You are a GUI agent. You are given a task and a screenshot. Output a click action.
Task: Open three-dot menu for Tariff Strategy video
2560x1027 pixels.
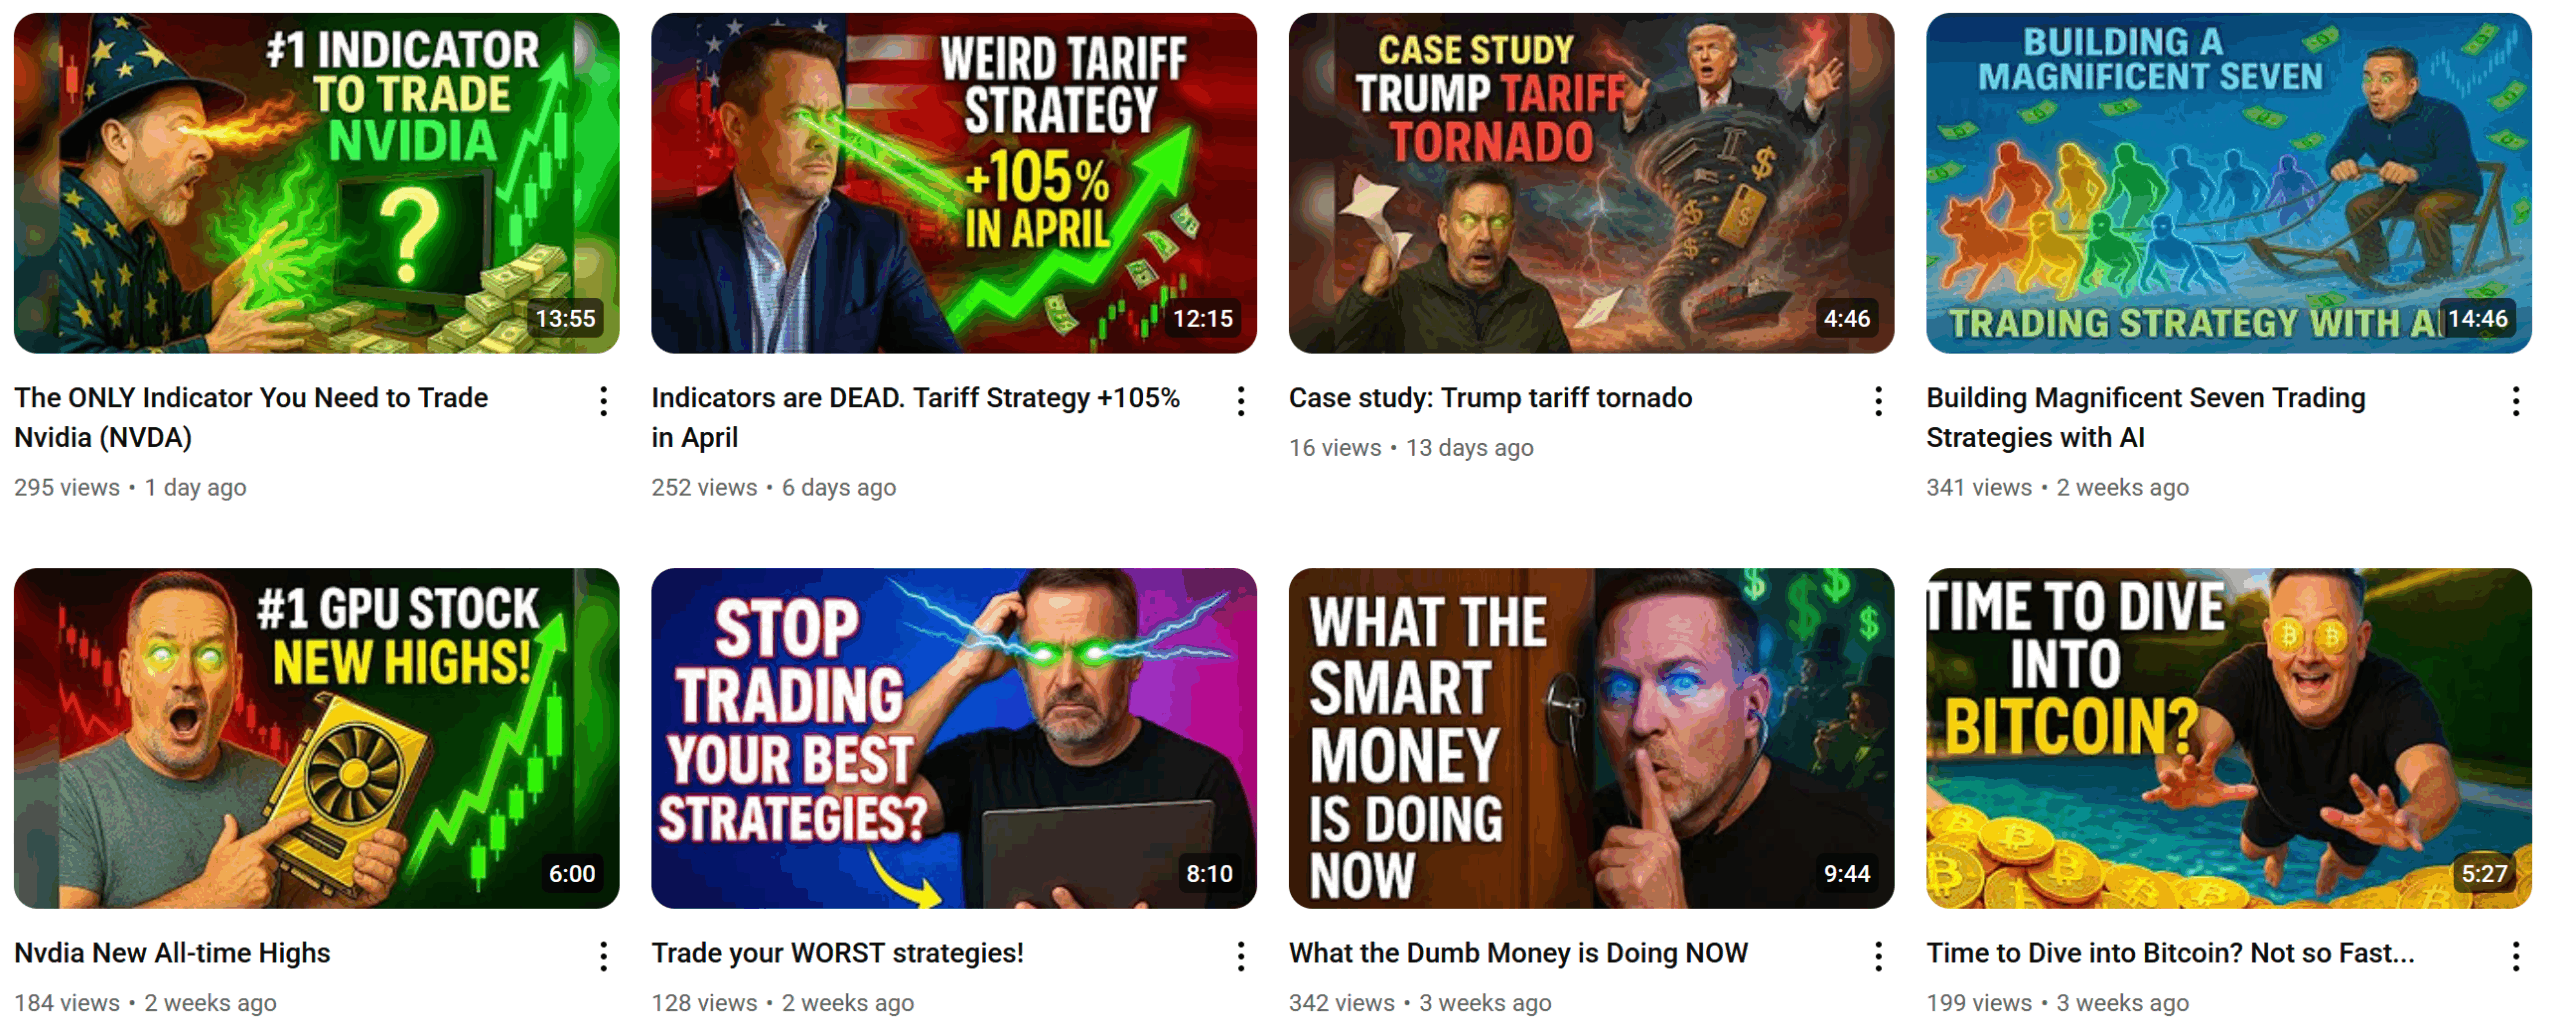[x=1241, y=401]
